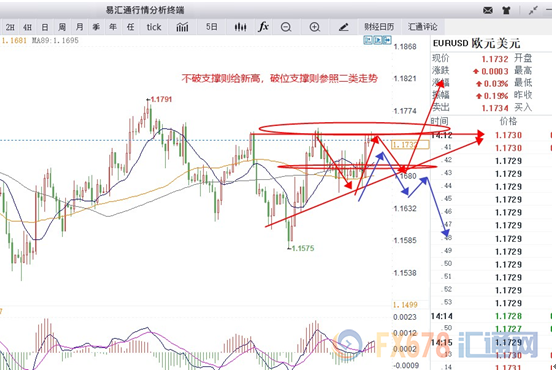Image resolution: width=556 pixels, height=381 pixels.
Task: Zoom in the chart with plus magnifier
Action: (x=315, y=27)
